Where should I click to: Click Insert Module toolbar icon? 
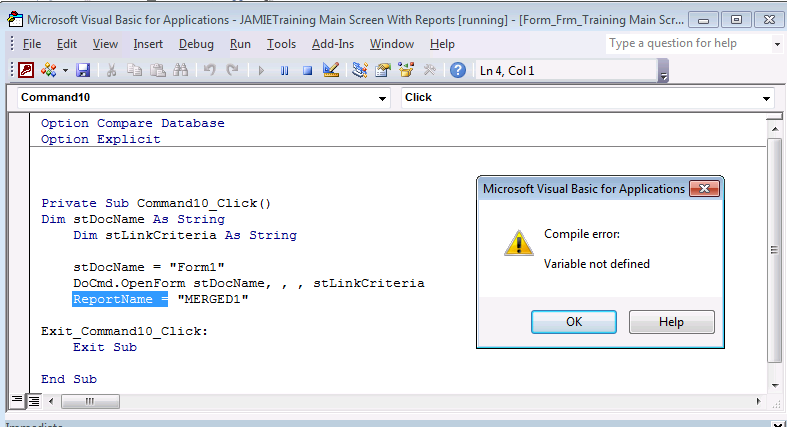(49, 70)
